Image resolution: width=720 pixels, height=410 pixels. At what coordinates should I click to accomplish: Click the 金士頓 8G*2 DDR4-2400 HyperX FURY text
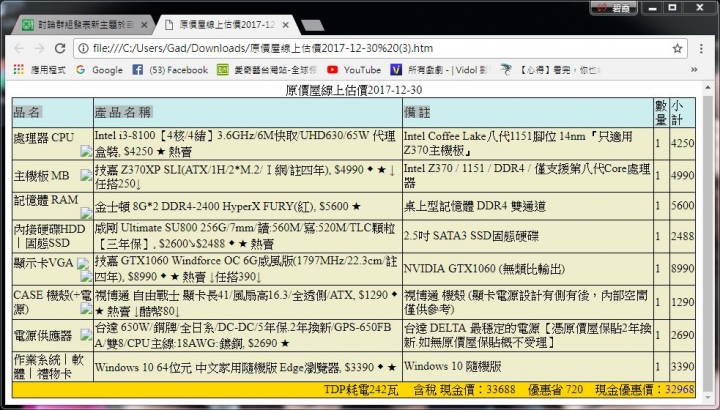[228, 207]
